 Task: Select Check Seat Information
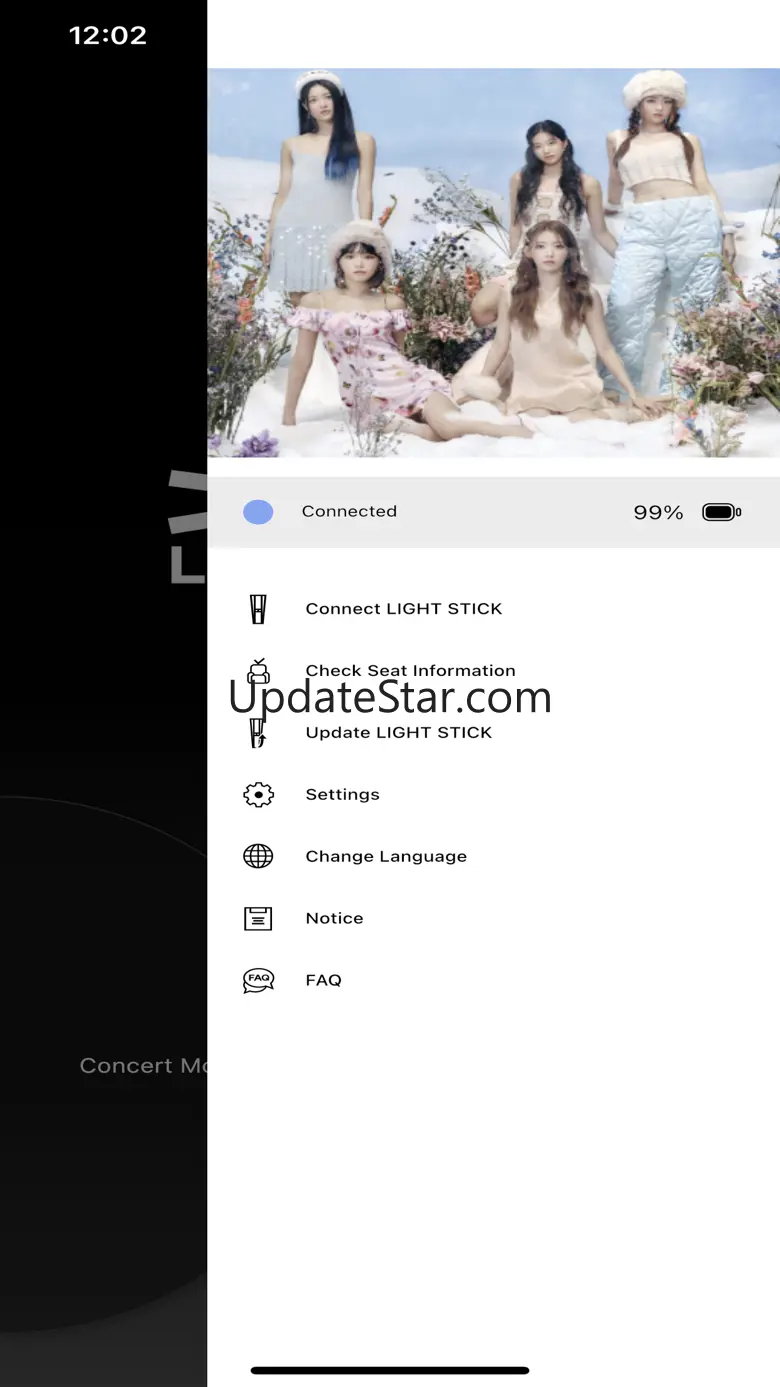(410, 671)
